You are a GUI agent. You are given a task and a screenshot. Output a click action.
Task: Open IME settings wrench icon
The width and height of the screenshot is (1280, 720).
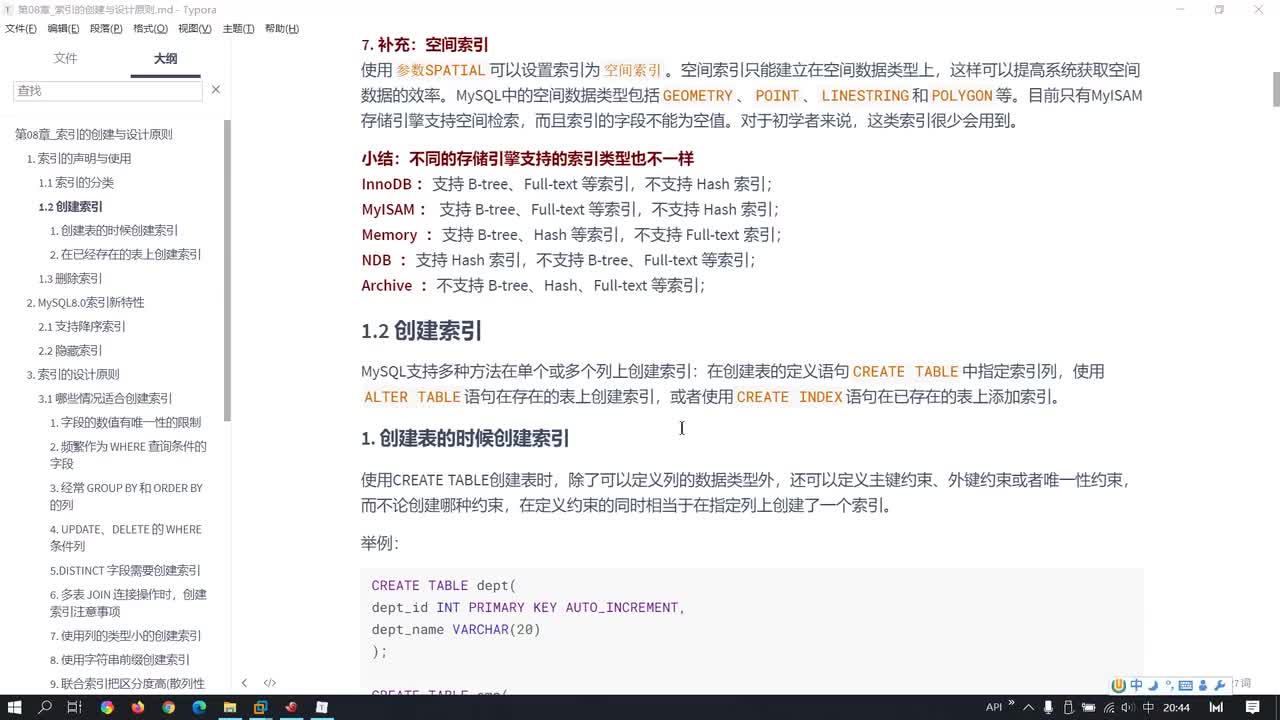(x=1219, y=685)
